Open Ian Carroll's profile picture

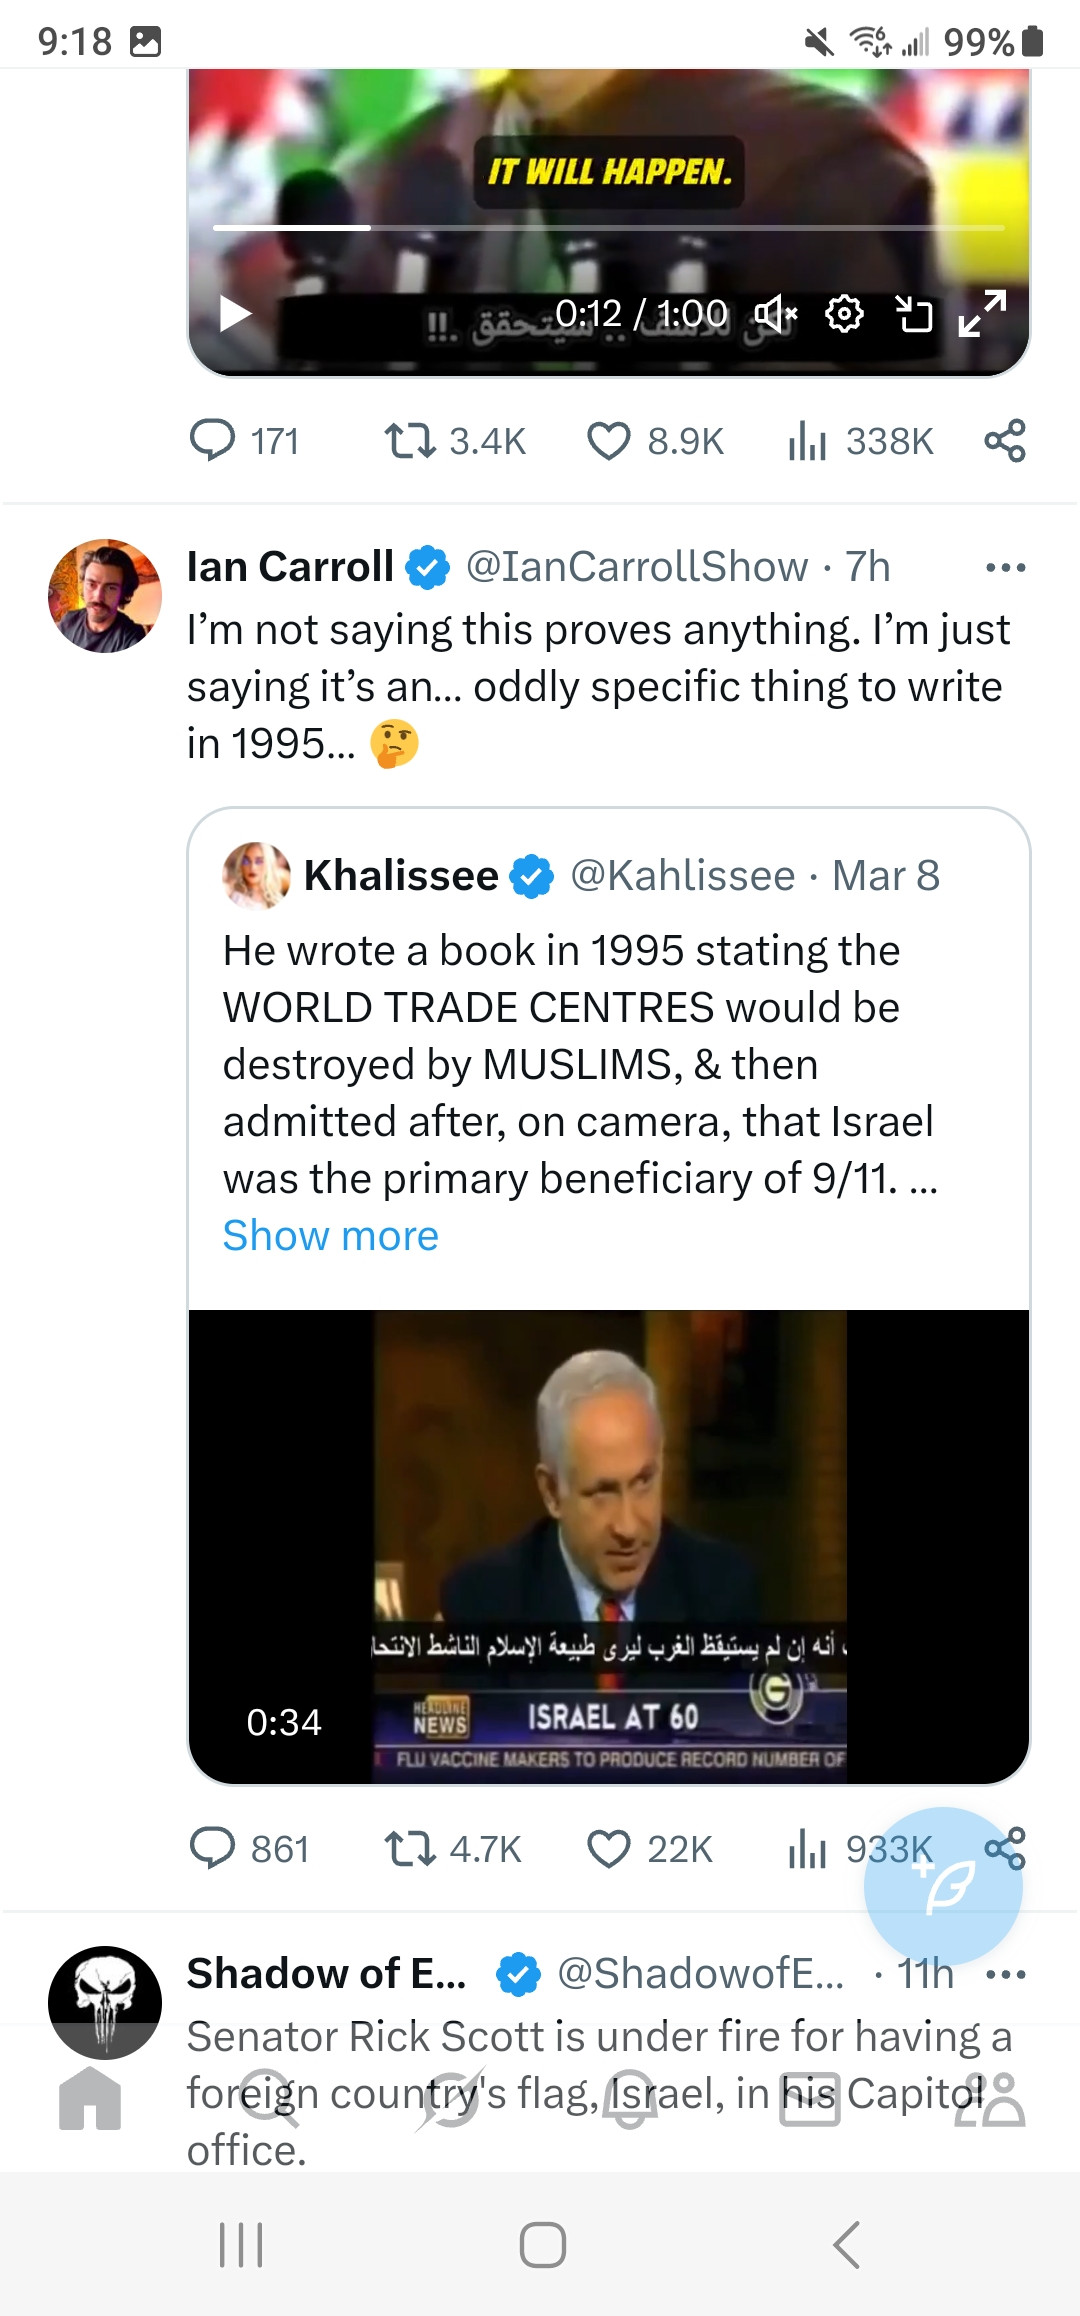pos(105,596)
